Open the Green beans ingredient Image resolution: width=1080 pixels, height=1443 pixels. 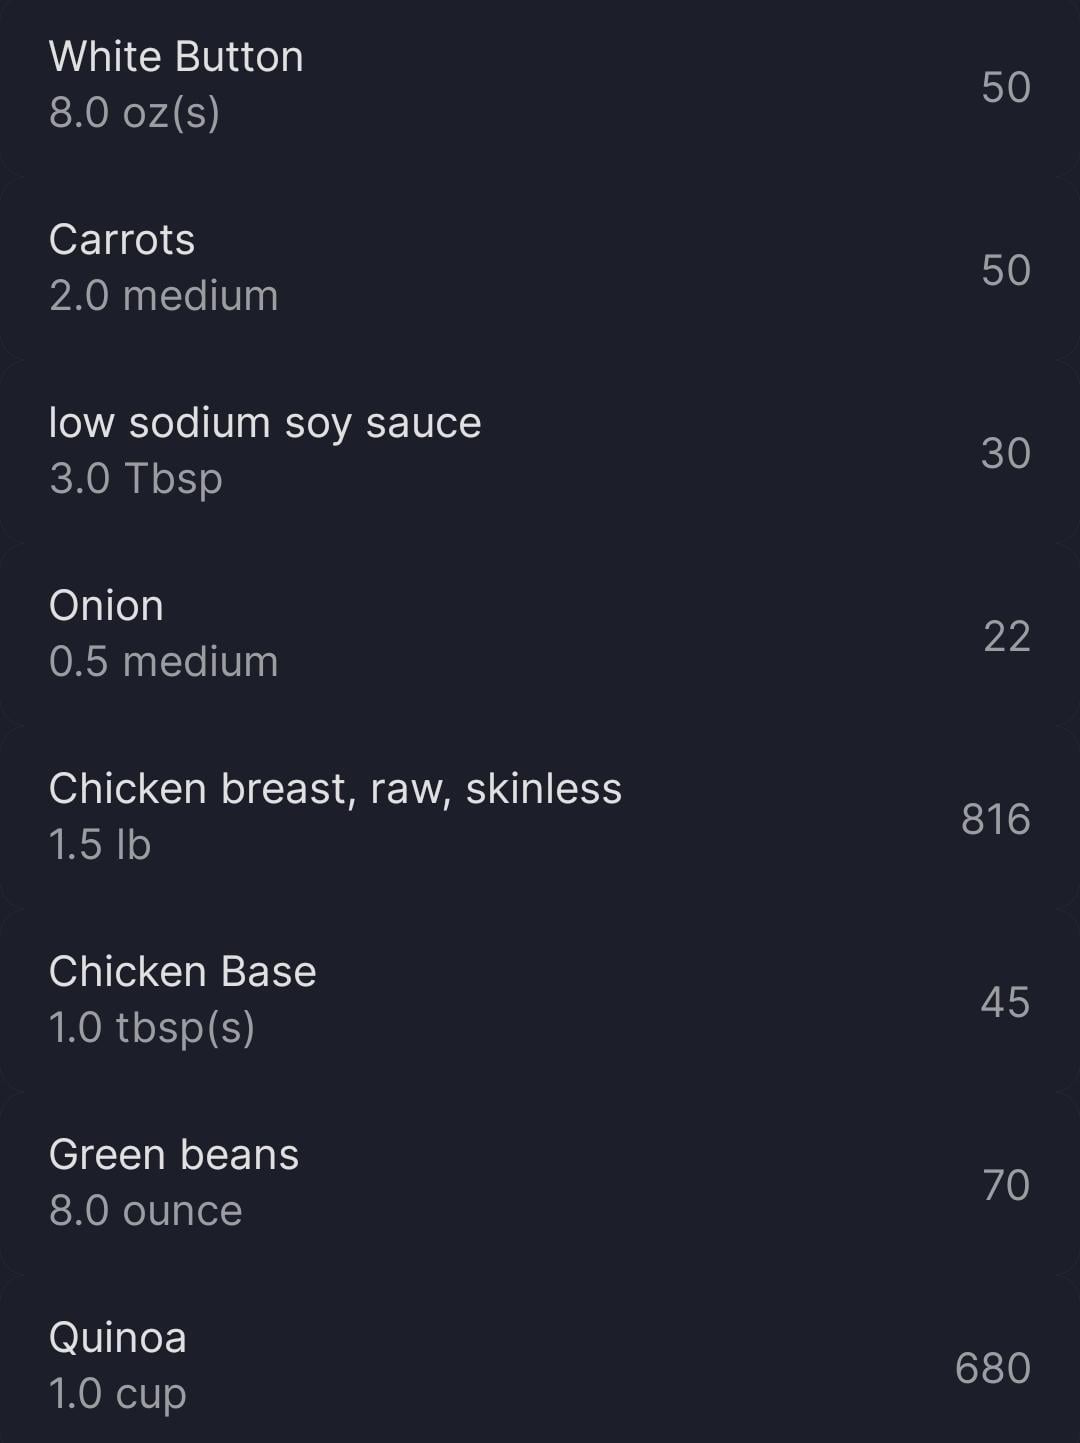click(174, 1155)
